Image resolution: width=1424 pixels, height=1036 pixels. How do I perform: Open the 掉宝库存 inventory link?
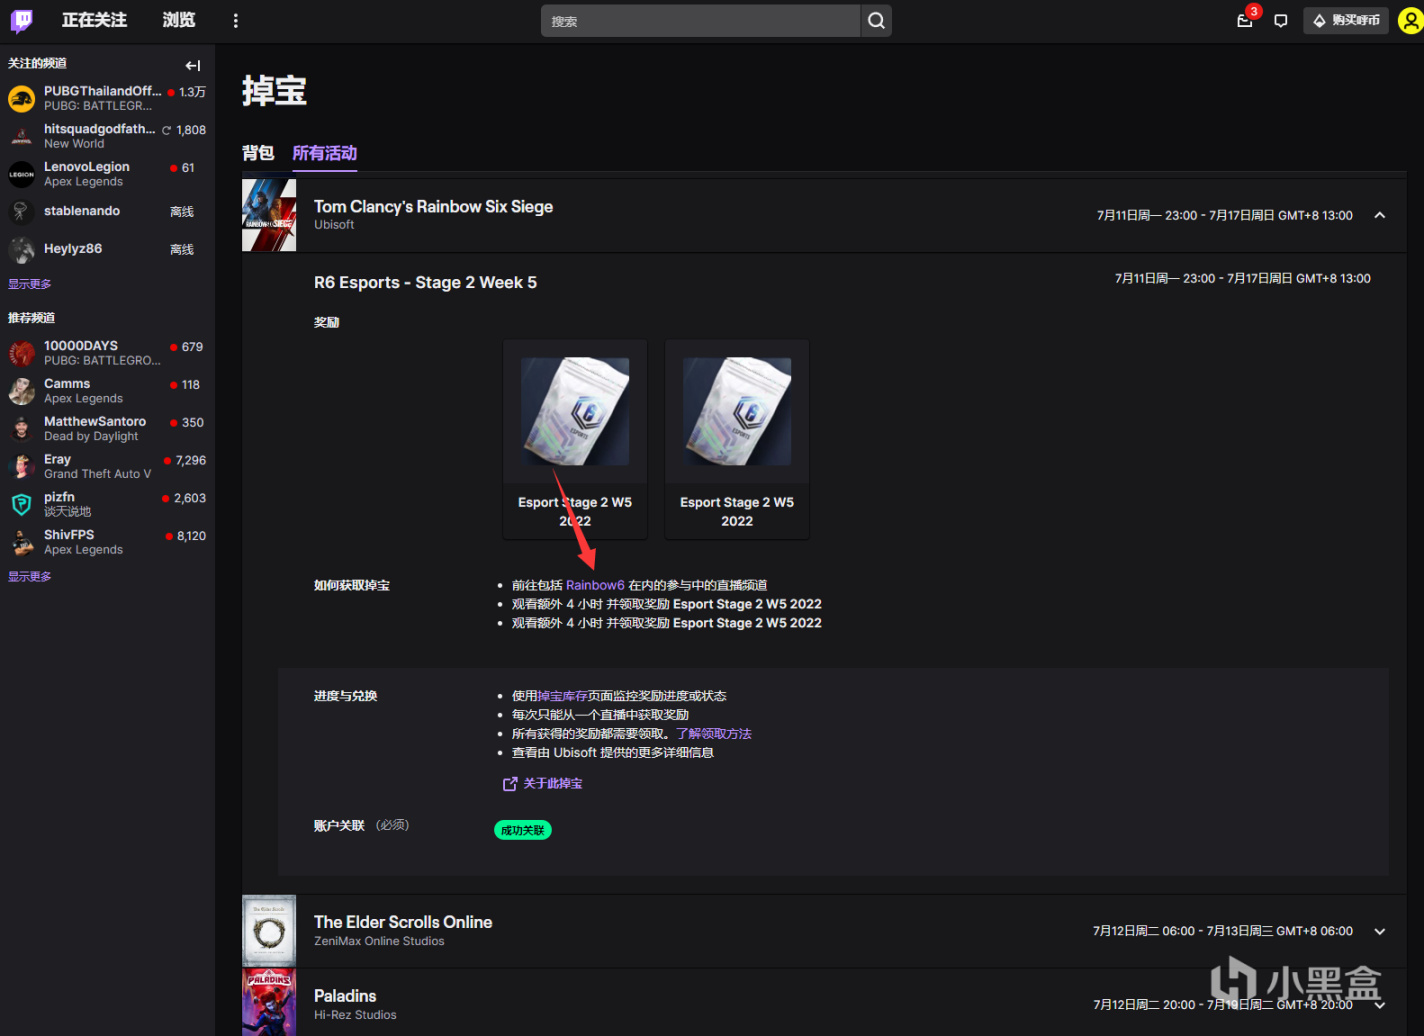[x=563, y=696]
